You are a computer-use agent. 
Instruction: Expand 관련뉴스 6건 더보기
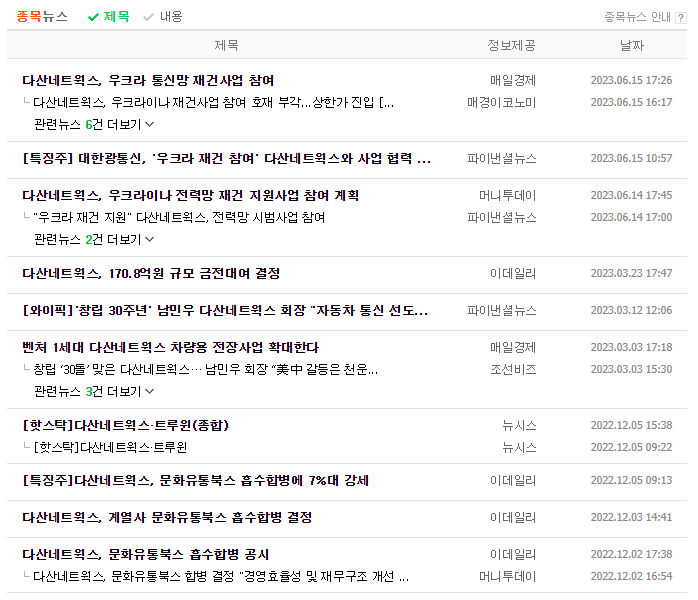94,124
